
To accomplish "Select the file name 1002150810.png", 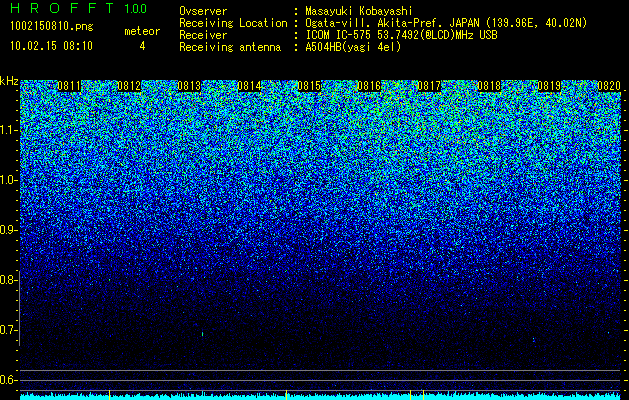I will coord(51,27).
